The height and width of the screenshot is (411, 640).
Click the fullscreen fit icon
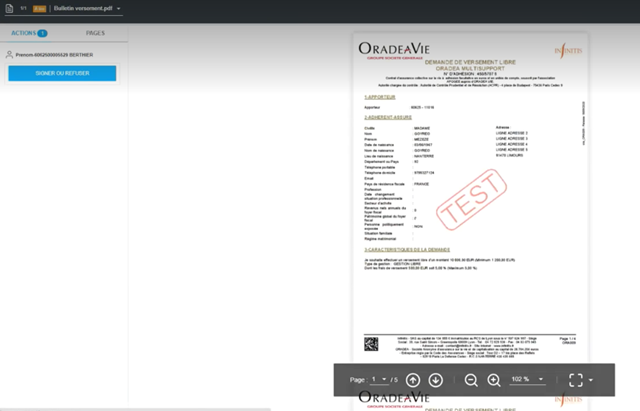pos(575,380)
